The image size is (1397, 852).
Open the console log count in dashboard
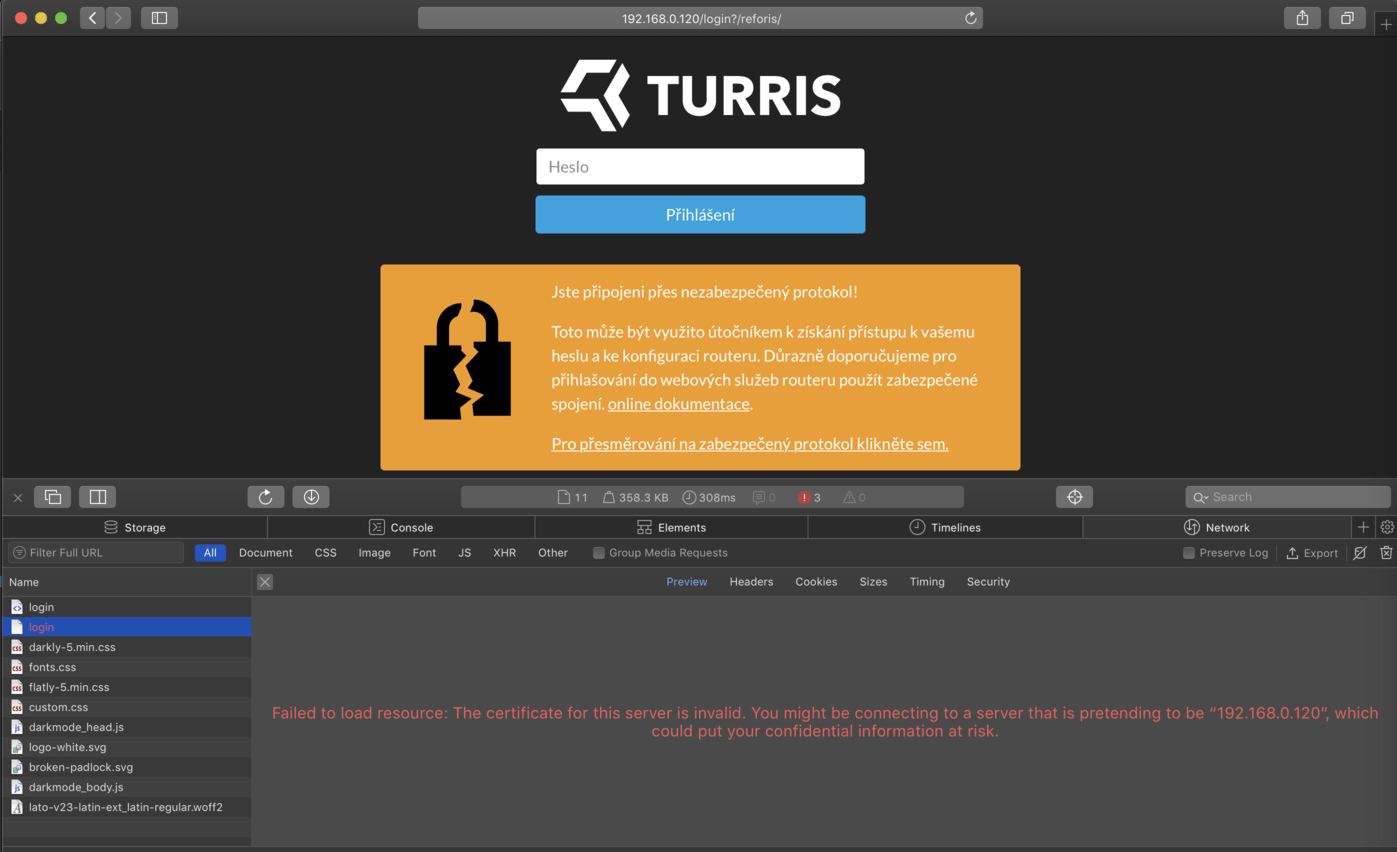[x=764, y=497]
